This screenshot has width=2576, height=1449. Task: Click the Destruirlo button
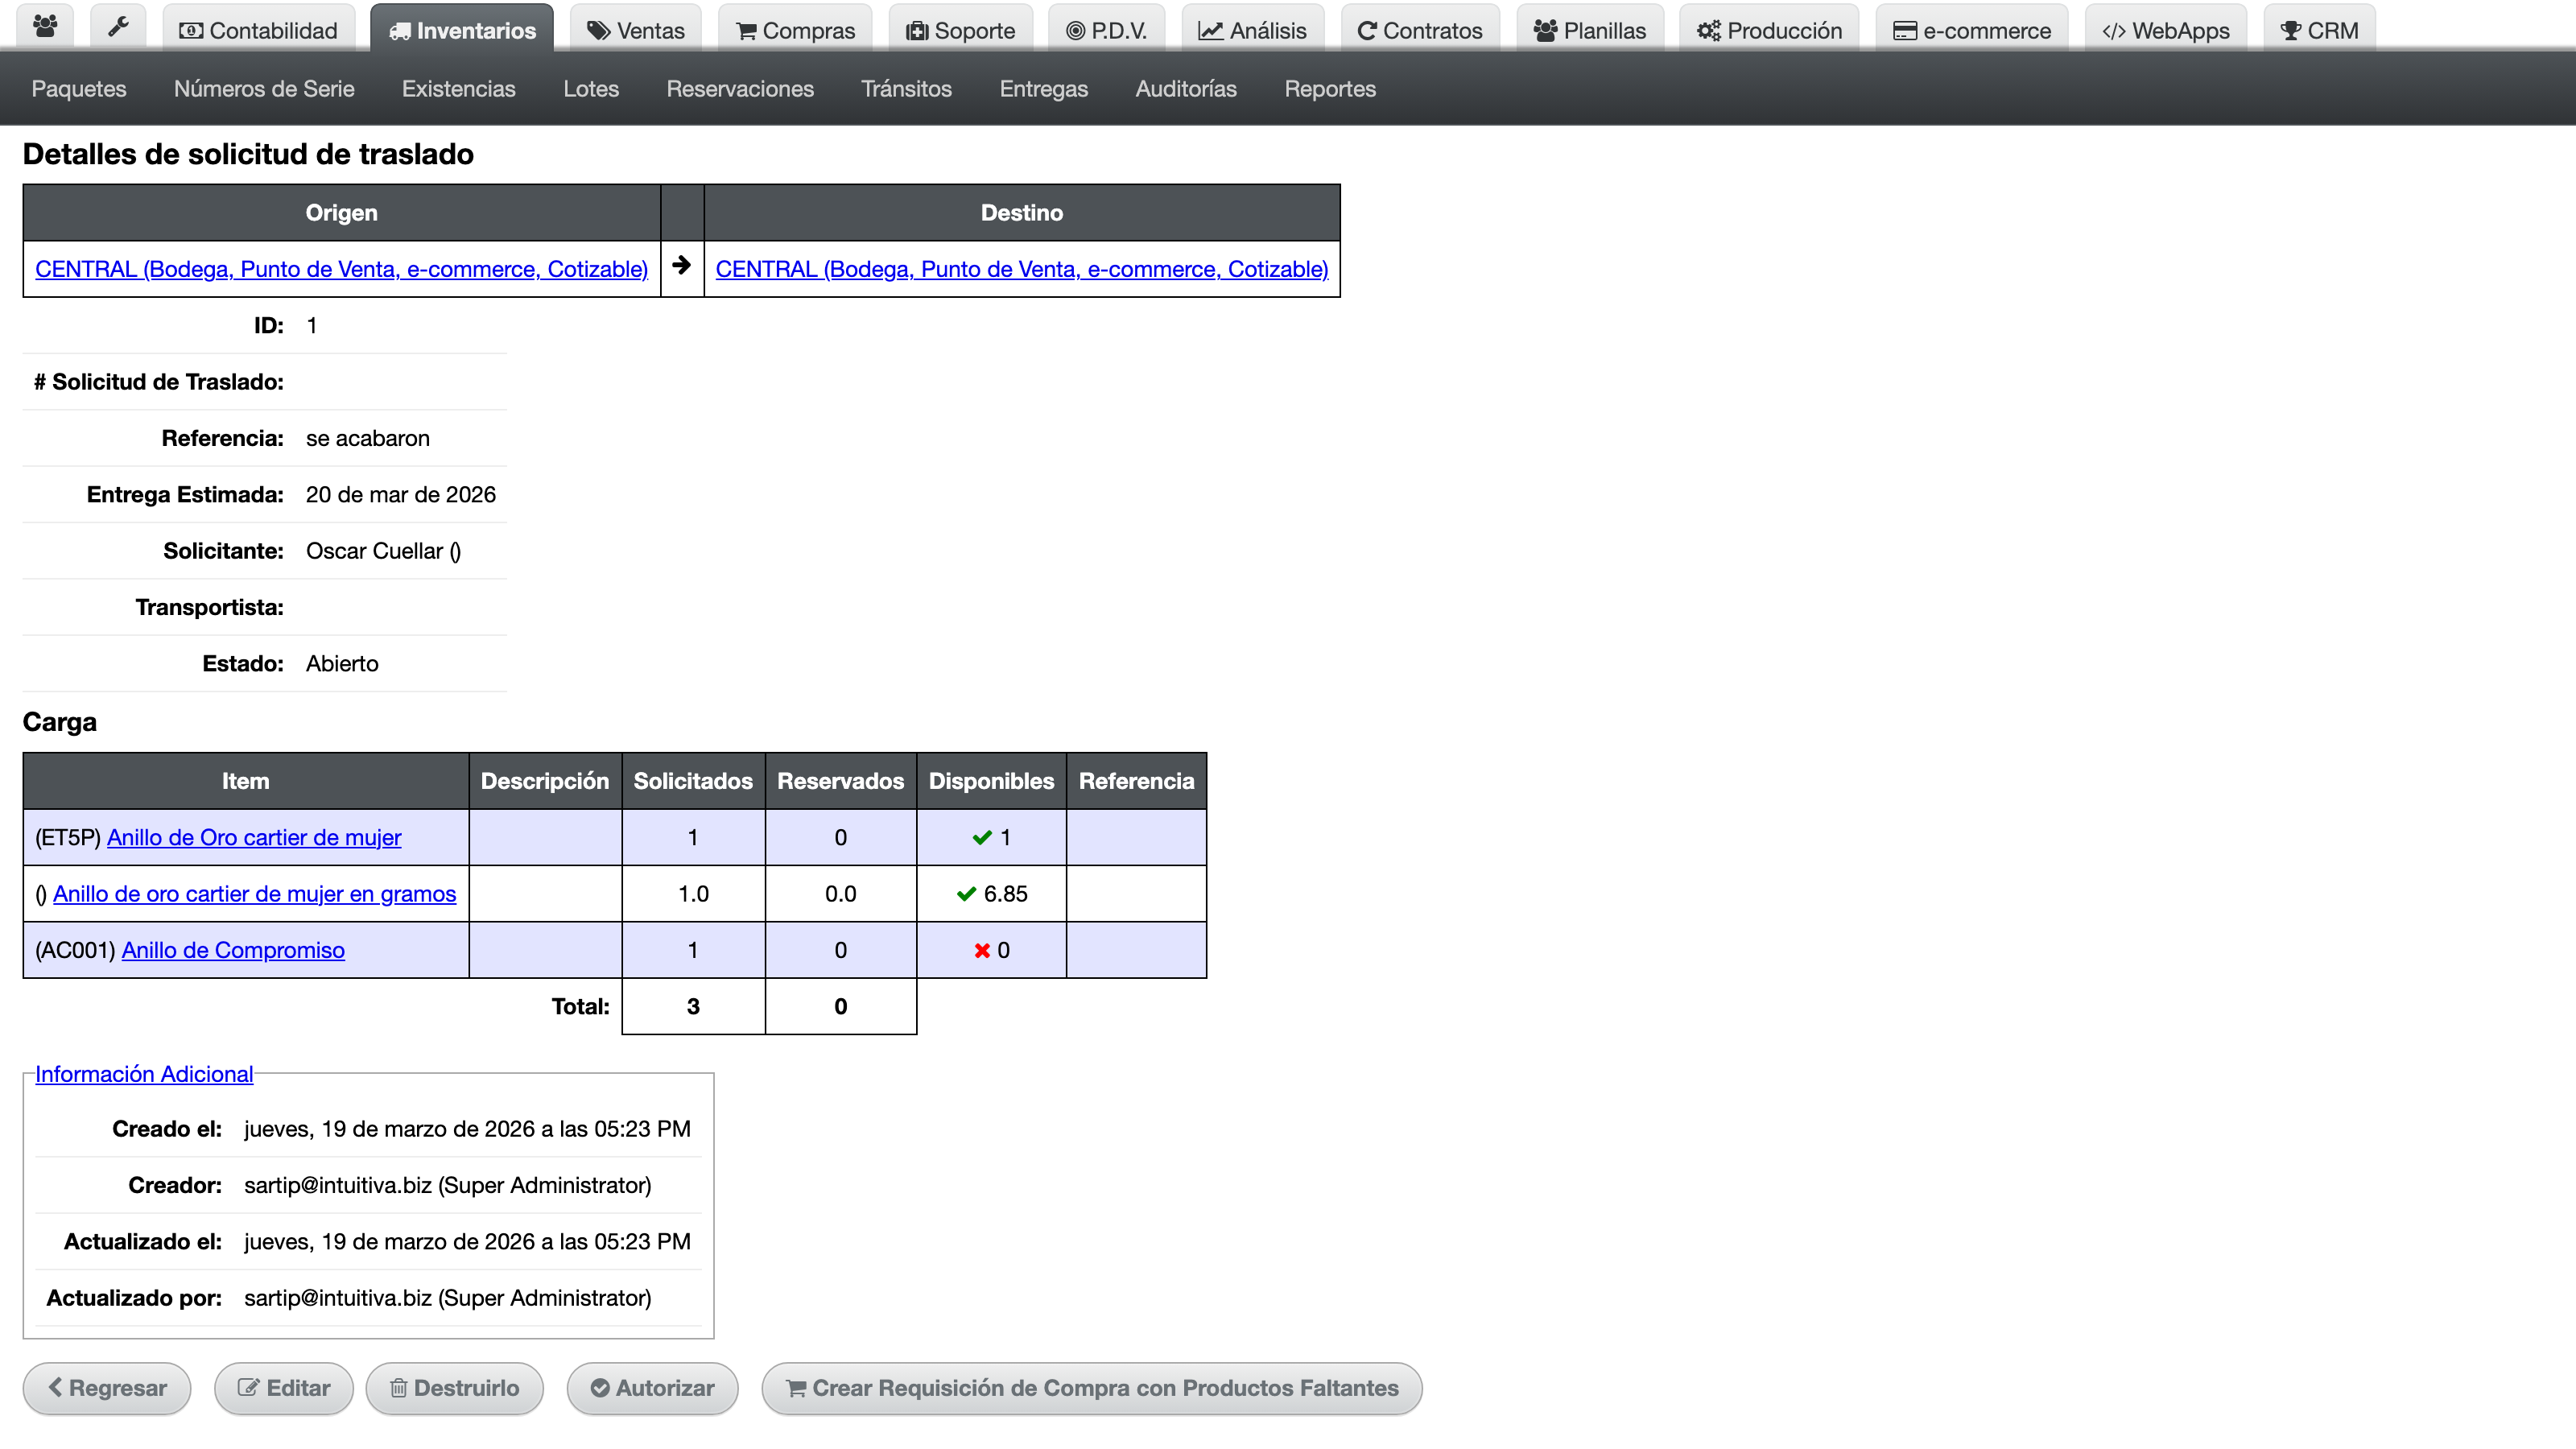coord(455,1388)
